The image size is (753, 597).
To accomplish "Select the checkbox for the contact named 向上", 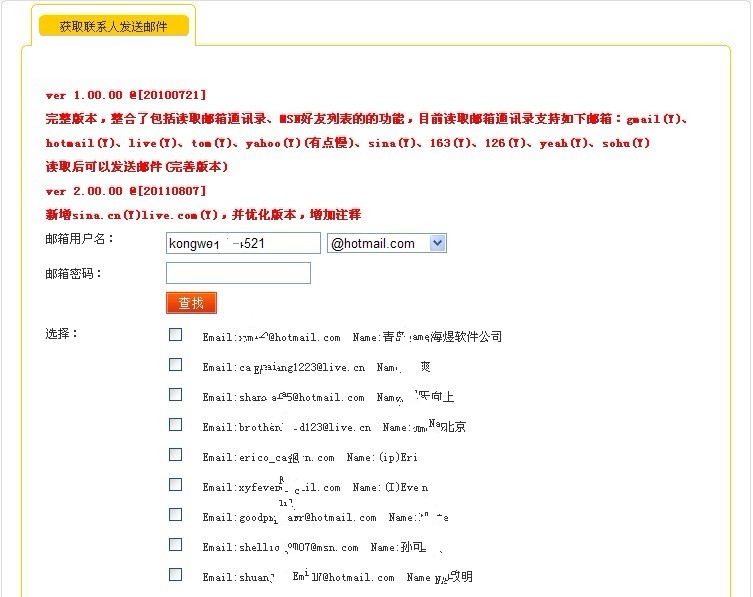I will click(x=175, y=394).
